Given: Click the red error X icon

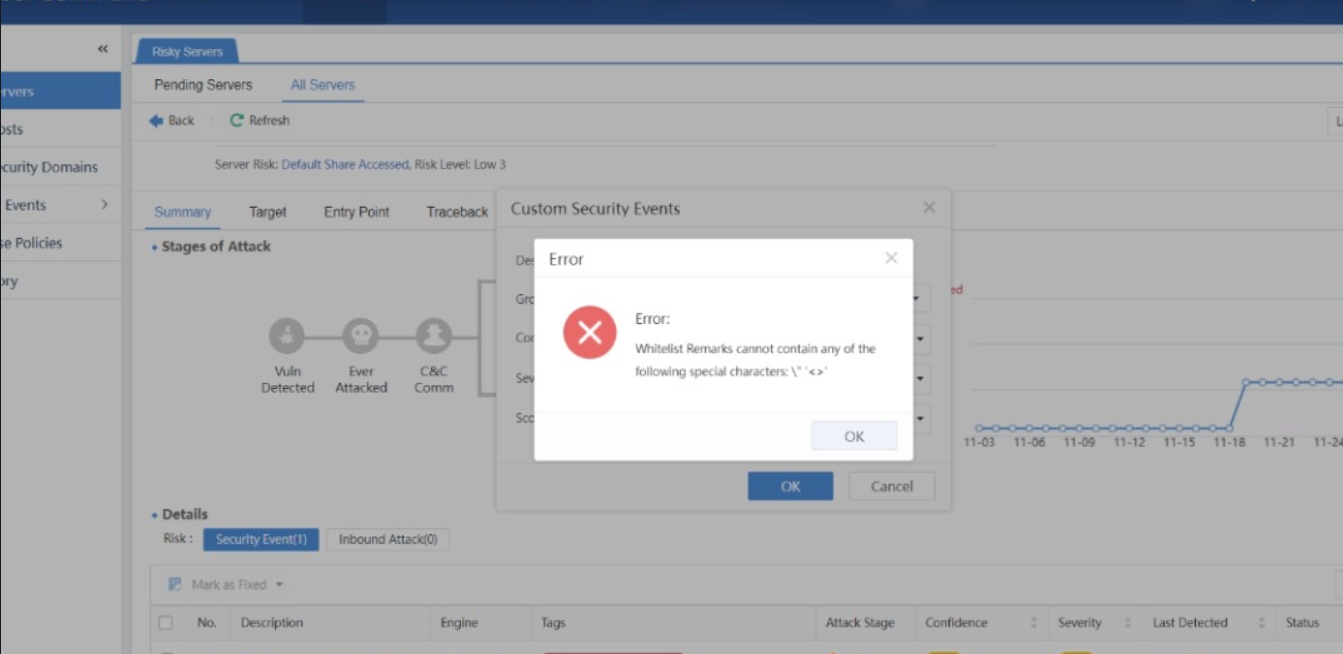Looking at the screenshot, I should coord(589,332).
